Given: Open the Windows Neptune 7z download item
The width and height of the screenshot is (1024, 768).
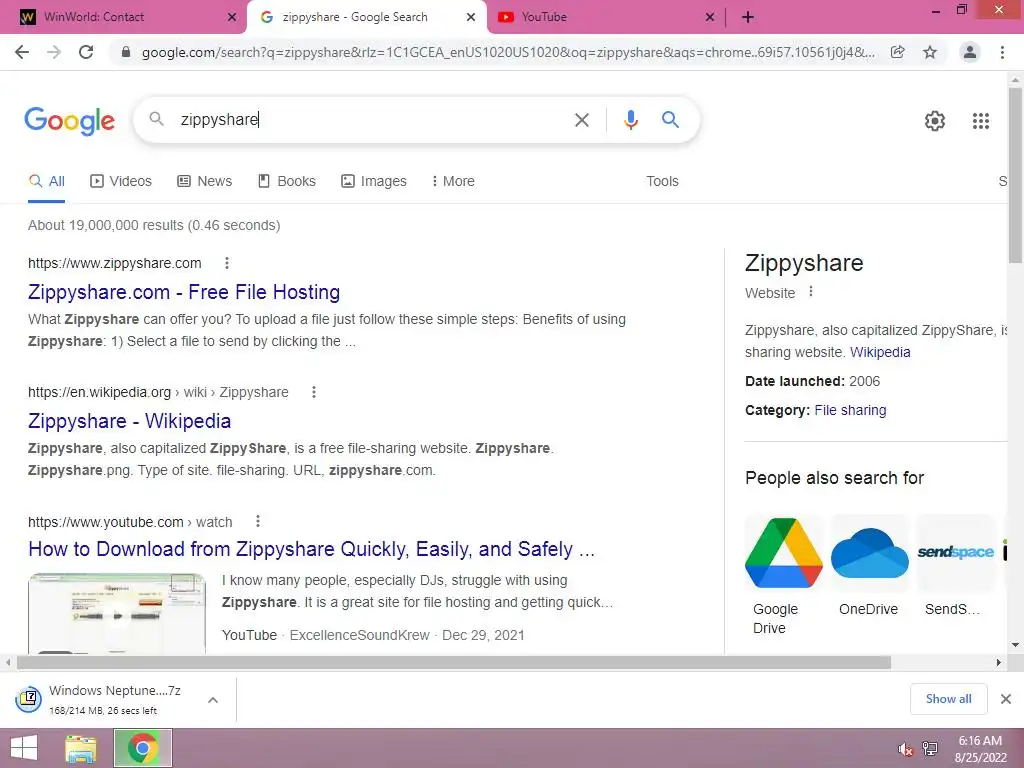Looking at the screenshot, I should [104, 699].
